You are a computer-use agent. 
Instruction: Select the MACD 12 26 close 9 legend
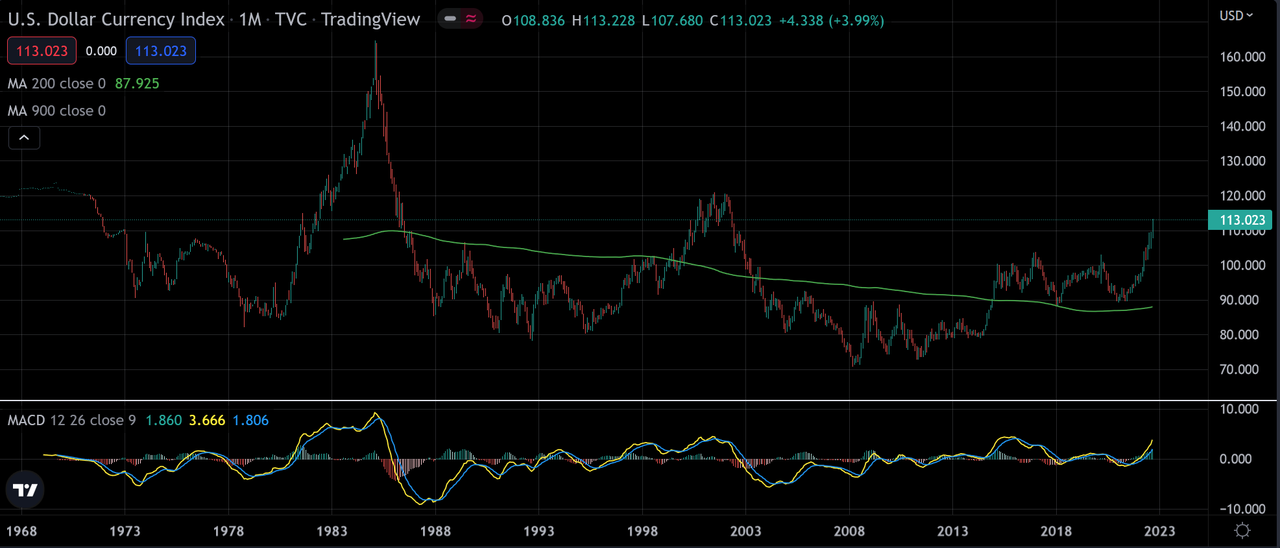72,421
